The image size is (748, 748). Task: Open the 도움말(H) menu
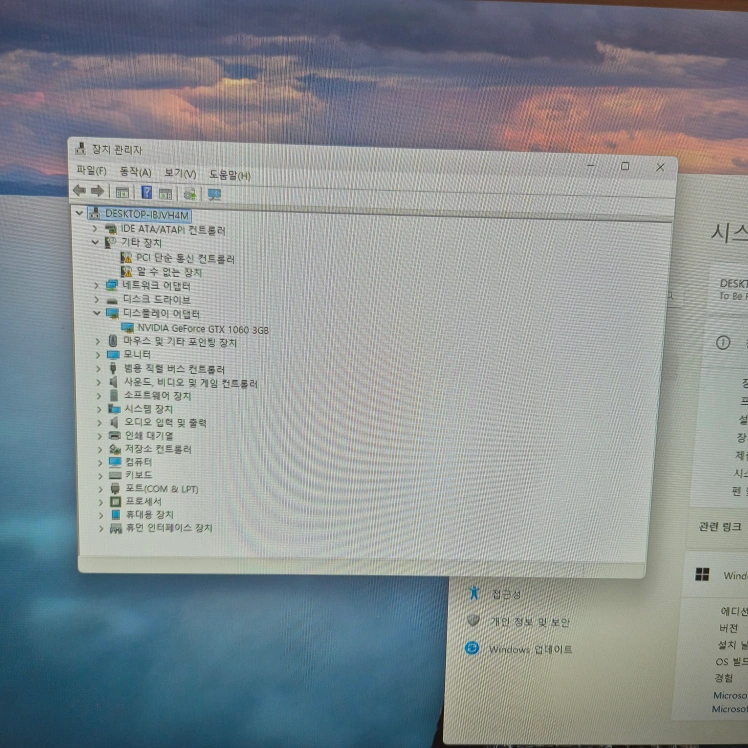point(229,175)
